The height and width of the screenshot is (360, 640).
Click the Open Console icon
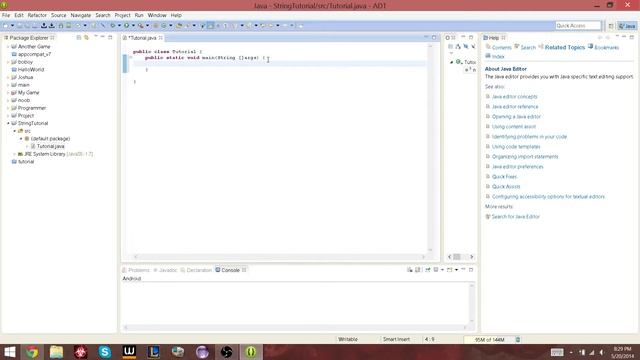[x=449, y=270]
